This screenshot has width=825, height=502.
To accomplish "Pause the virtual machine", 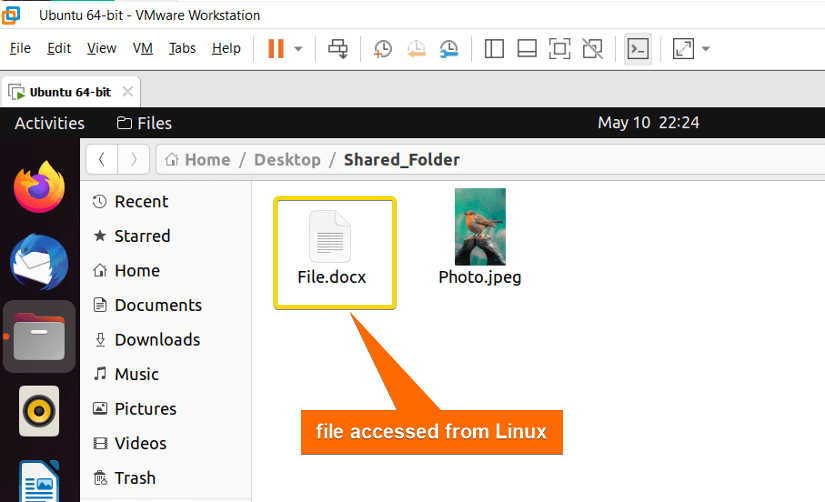I will click(276, 49).
